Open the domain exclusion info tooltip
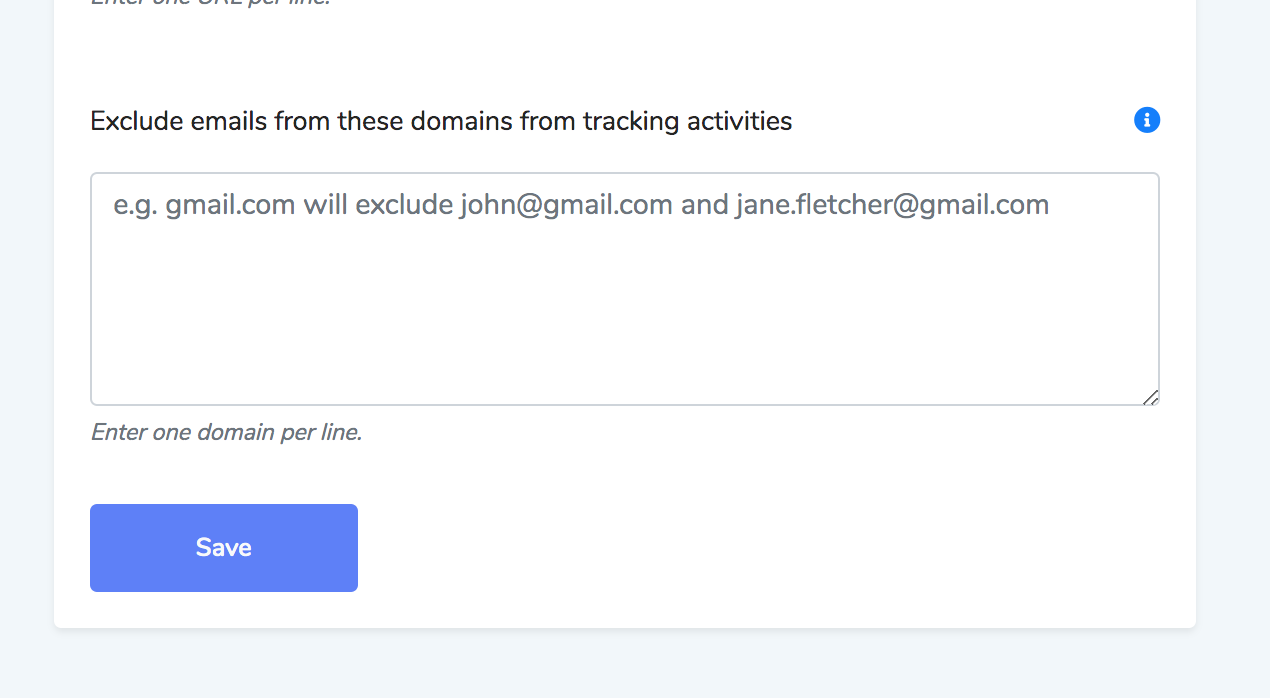This screenshot has height=698, width=1270. pos(1147,120)
